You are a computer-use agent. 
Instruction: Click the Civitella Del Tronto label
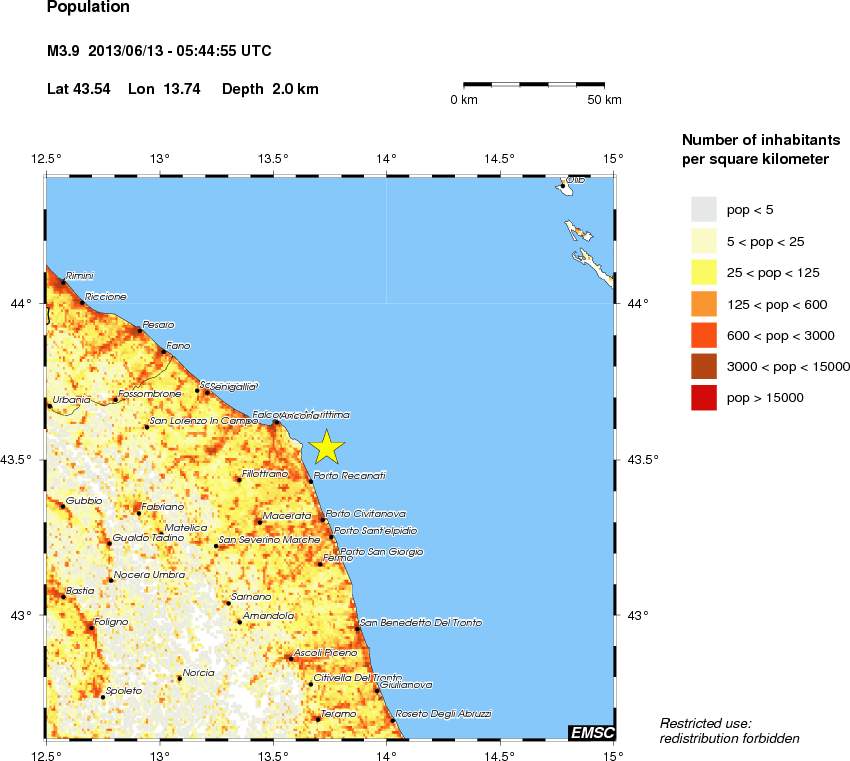click(358, 678)
